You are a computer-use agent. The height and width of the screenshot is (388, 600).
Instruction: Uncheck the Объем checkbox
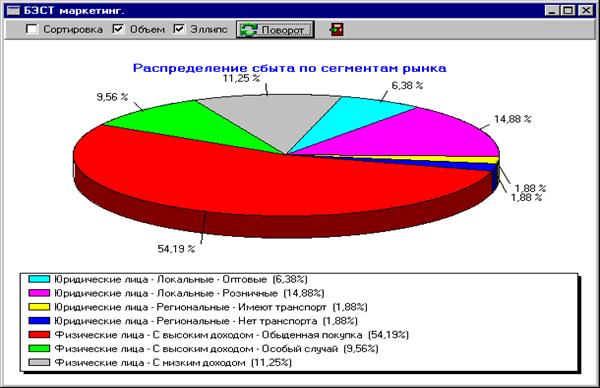(x=118, y=29)
